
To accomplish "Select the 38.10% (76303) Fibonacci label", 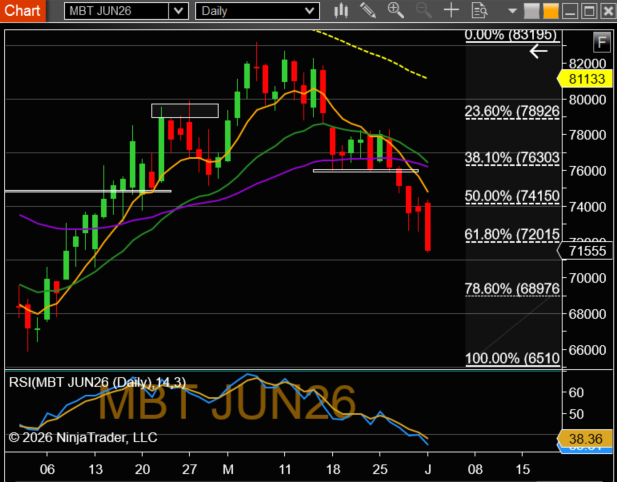I will tap(512, 157).
